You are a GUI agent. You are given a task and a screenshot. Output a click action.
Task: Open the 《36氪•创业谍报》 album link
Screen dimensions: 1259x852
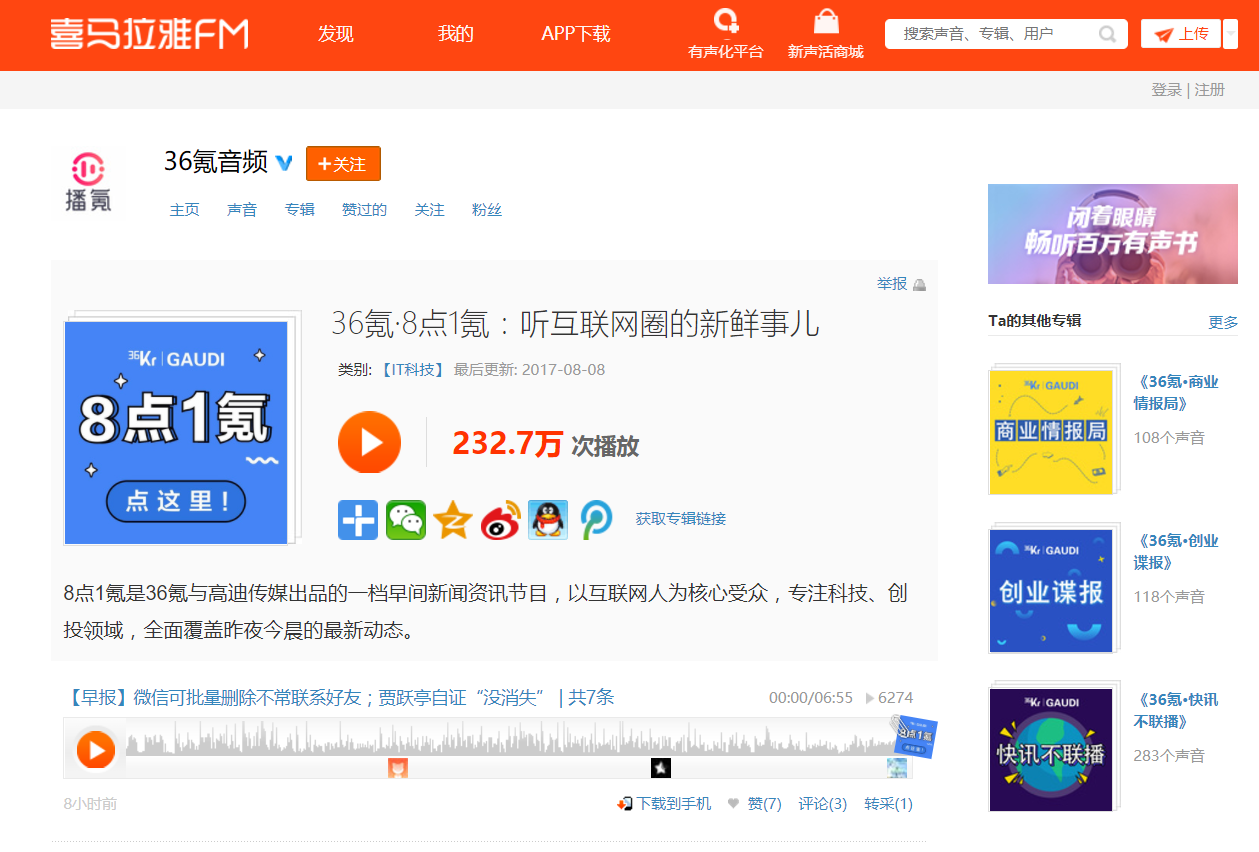click(1176, 552)
